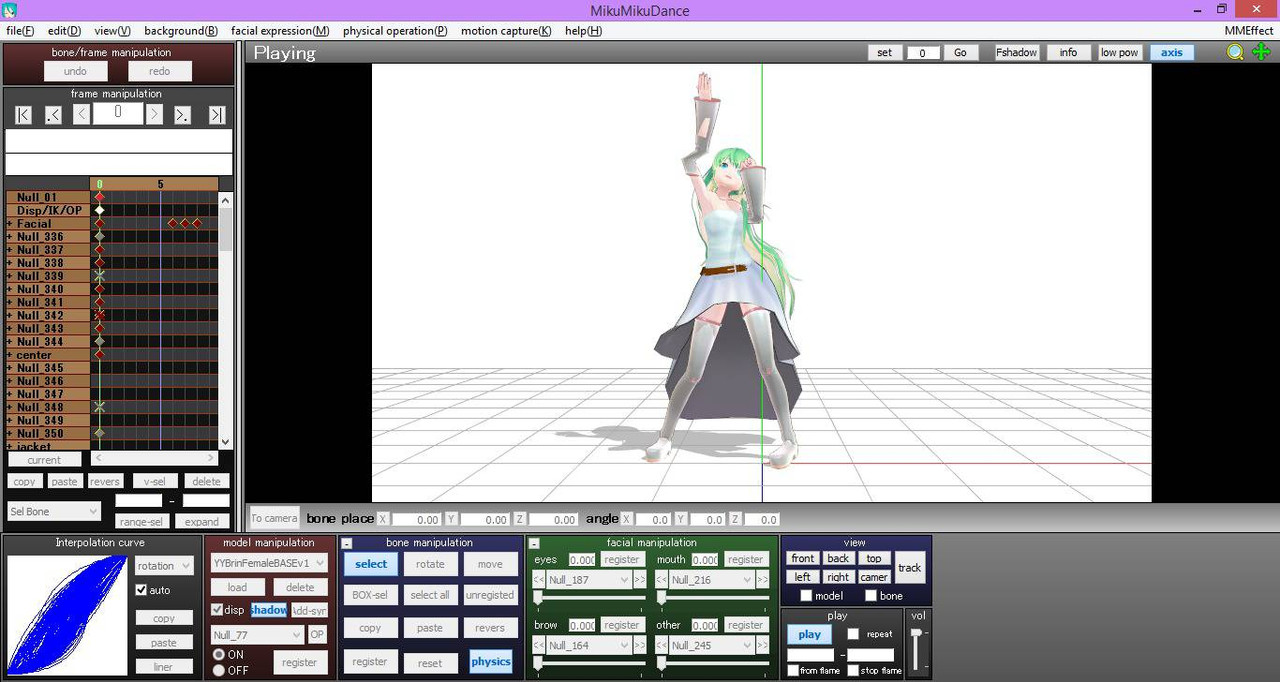The width and height of the screenshot is (1280, 682).
Task: Tick the stop flame checkbox
Action: [x=853, y=670]
